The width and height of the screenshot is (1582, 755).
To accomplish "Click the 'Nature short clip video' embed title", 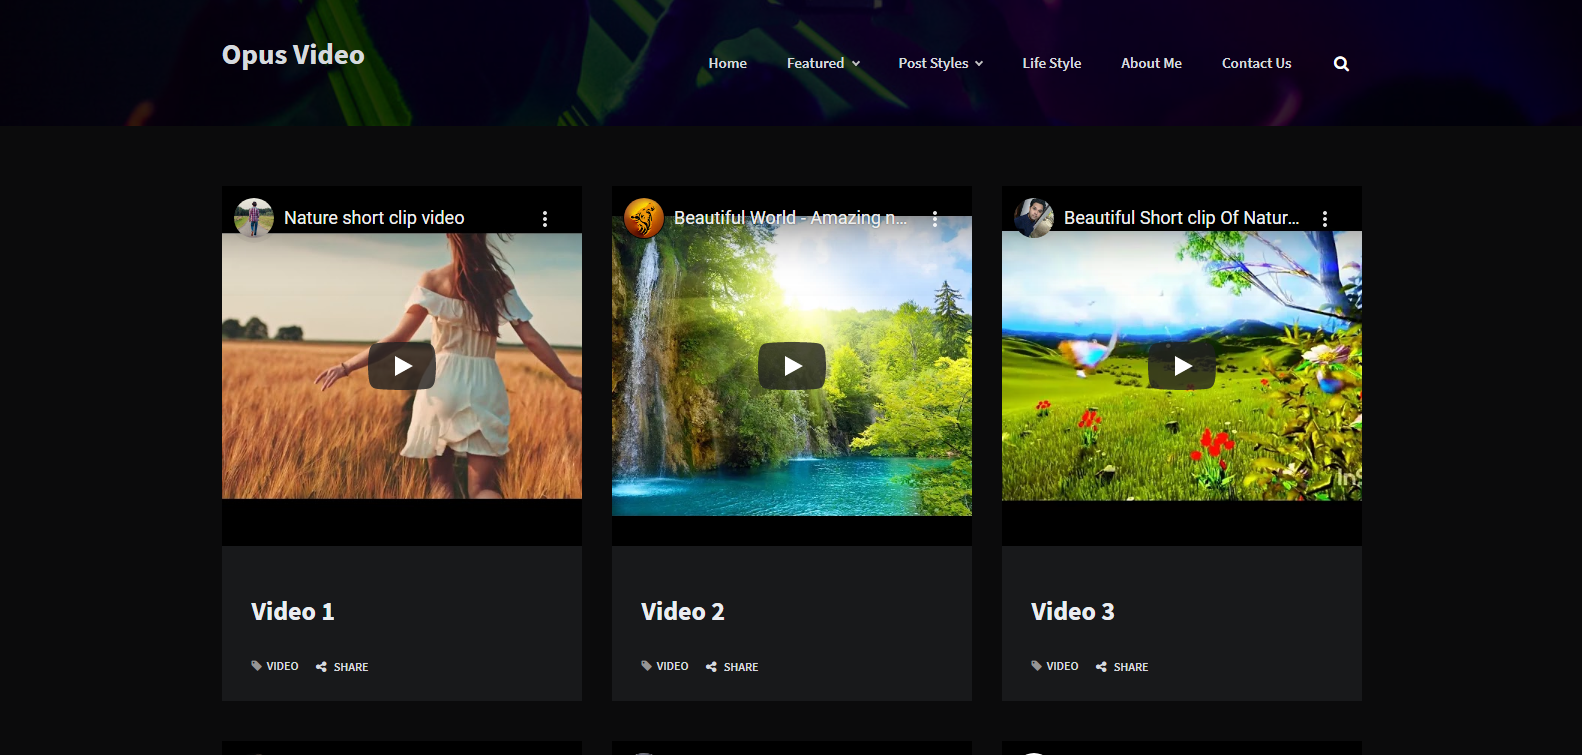I will point(374,218).
